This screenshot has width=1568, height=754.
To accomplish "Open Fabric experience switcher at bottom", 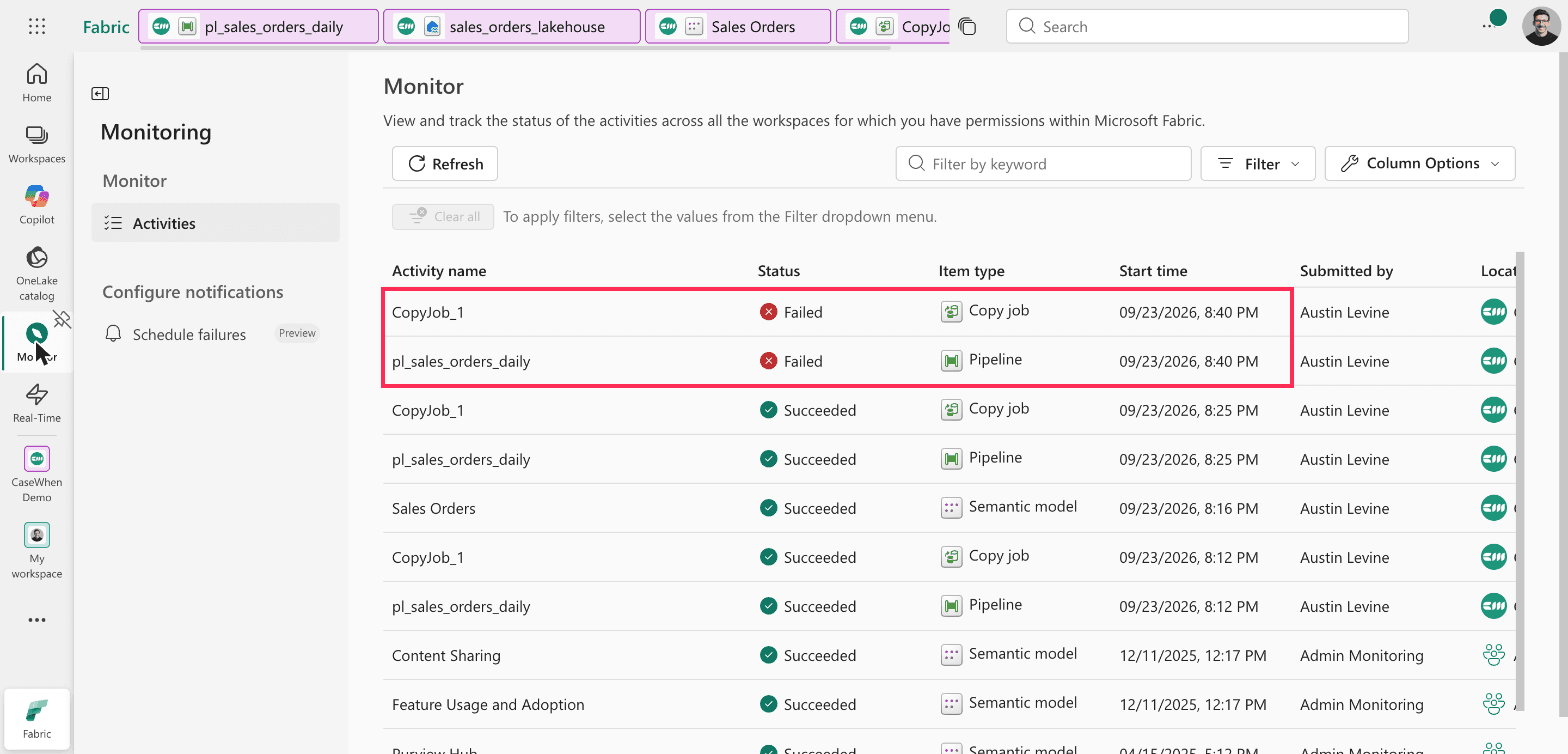I will (37, 719).
